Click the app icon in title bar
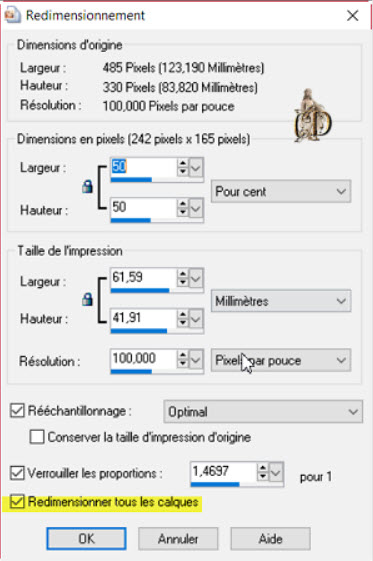This screenshot has height=561, width=373. coord(13,15)
